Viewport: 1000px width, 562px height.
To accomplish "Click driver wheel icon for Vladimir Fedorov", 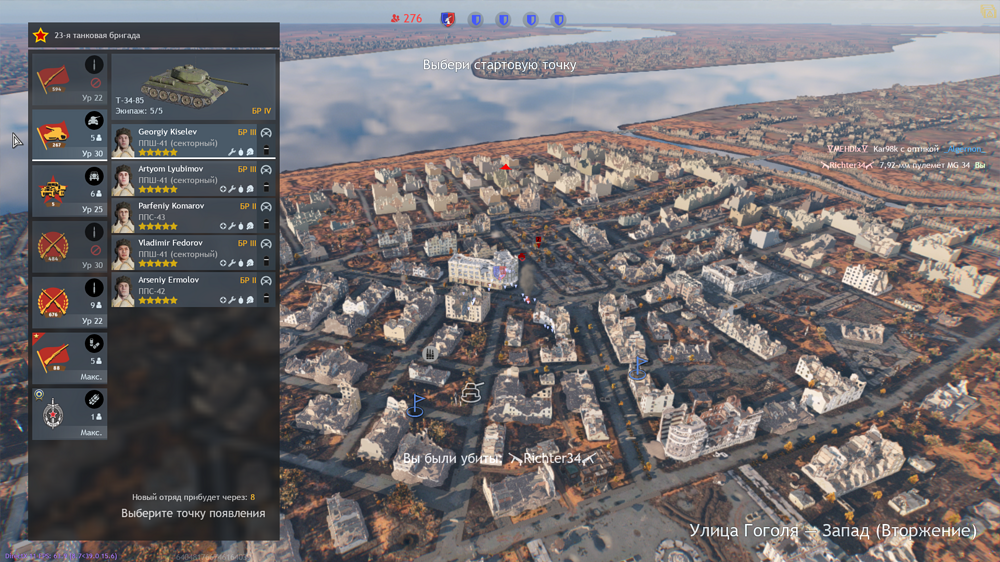I will click(266, 244).
